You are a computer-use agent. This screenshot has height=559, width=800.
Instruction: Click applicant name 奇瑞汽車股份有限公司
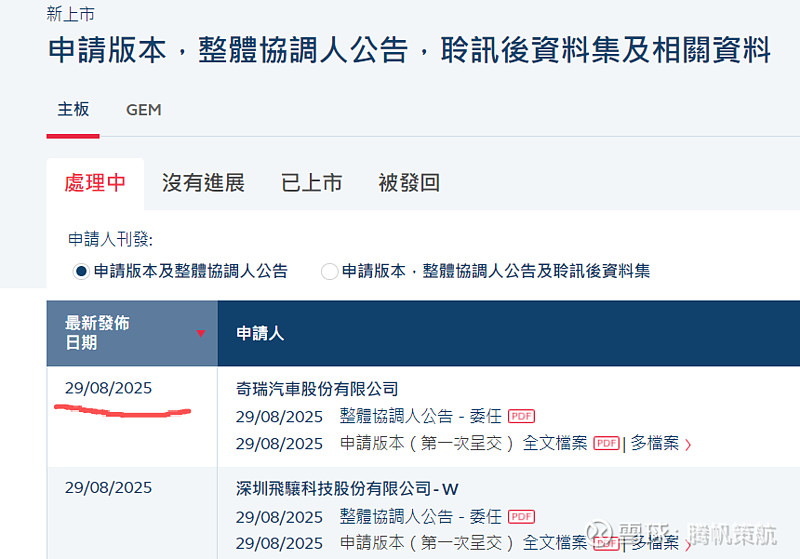tap(317, 389)
